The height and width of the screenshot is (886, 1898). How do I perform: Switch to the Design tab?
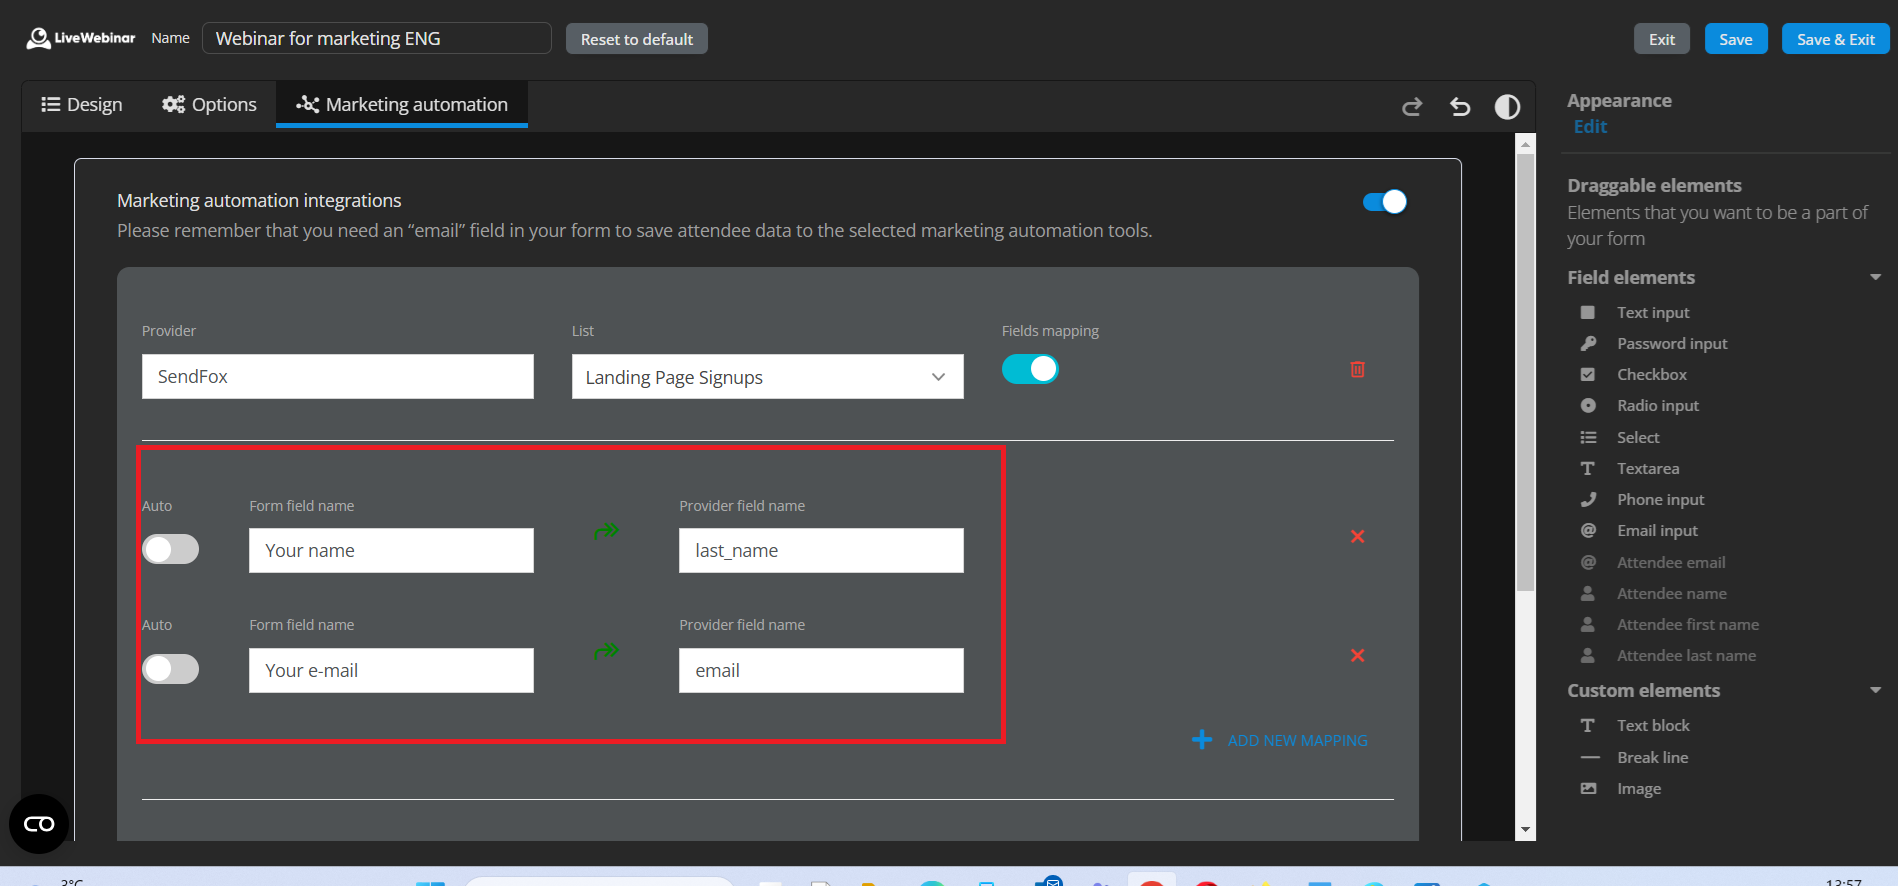[82, 105]
